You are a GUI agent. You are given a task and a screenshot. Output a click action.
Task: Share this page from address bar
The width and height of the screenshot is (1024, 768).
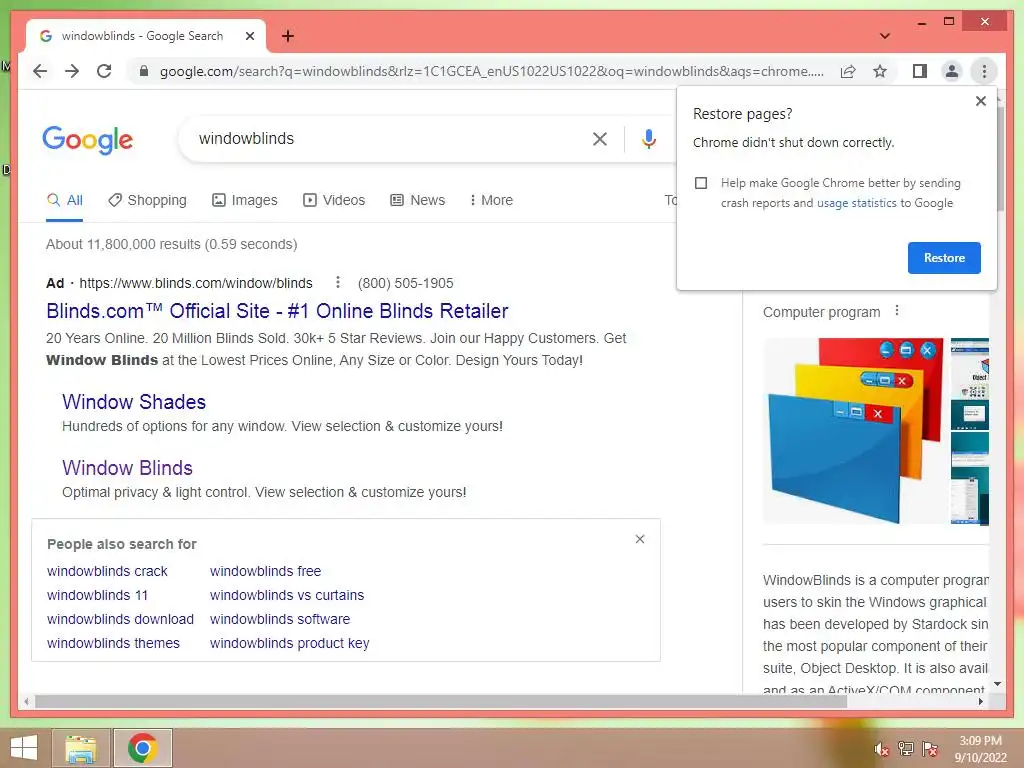[848, 71]
